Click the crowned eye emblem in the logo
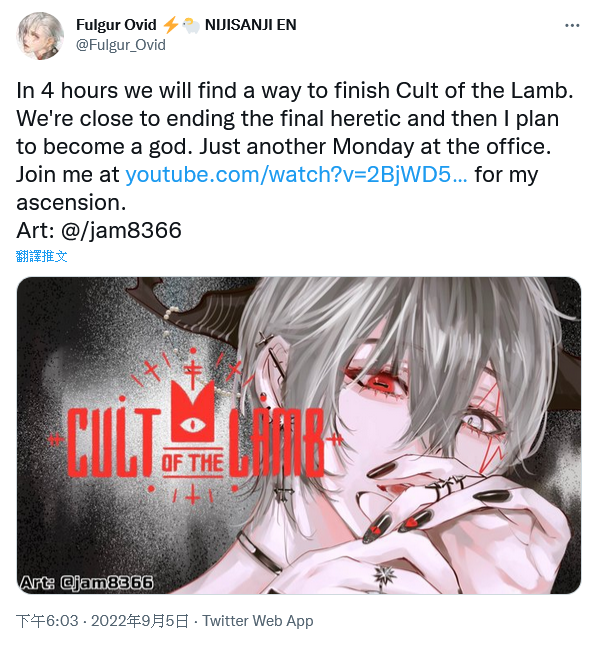 (x=192, y=414)
